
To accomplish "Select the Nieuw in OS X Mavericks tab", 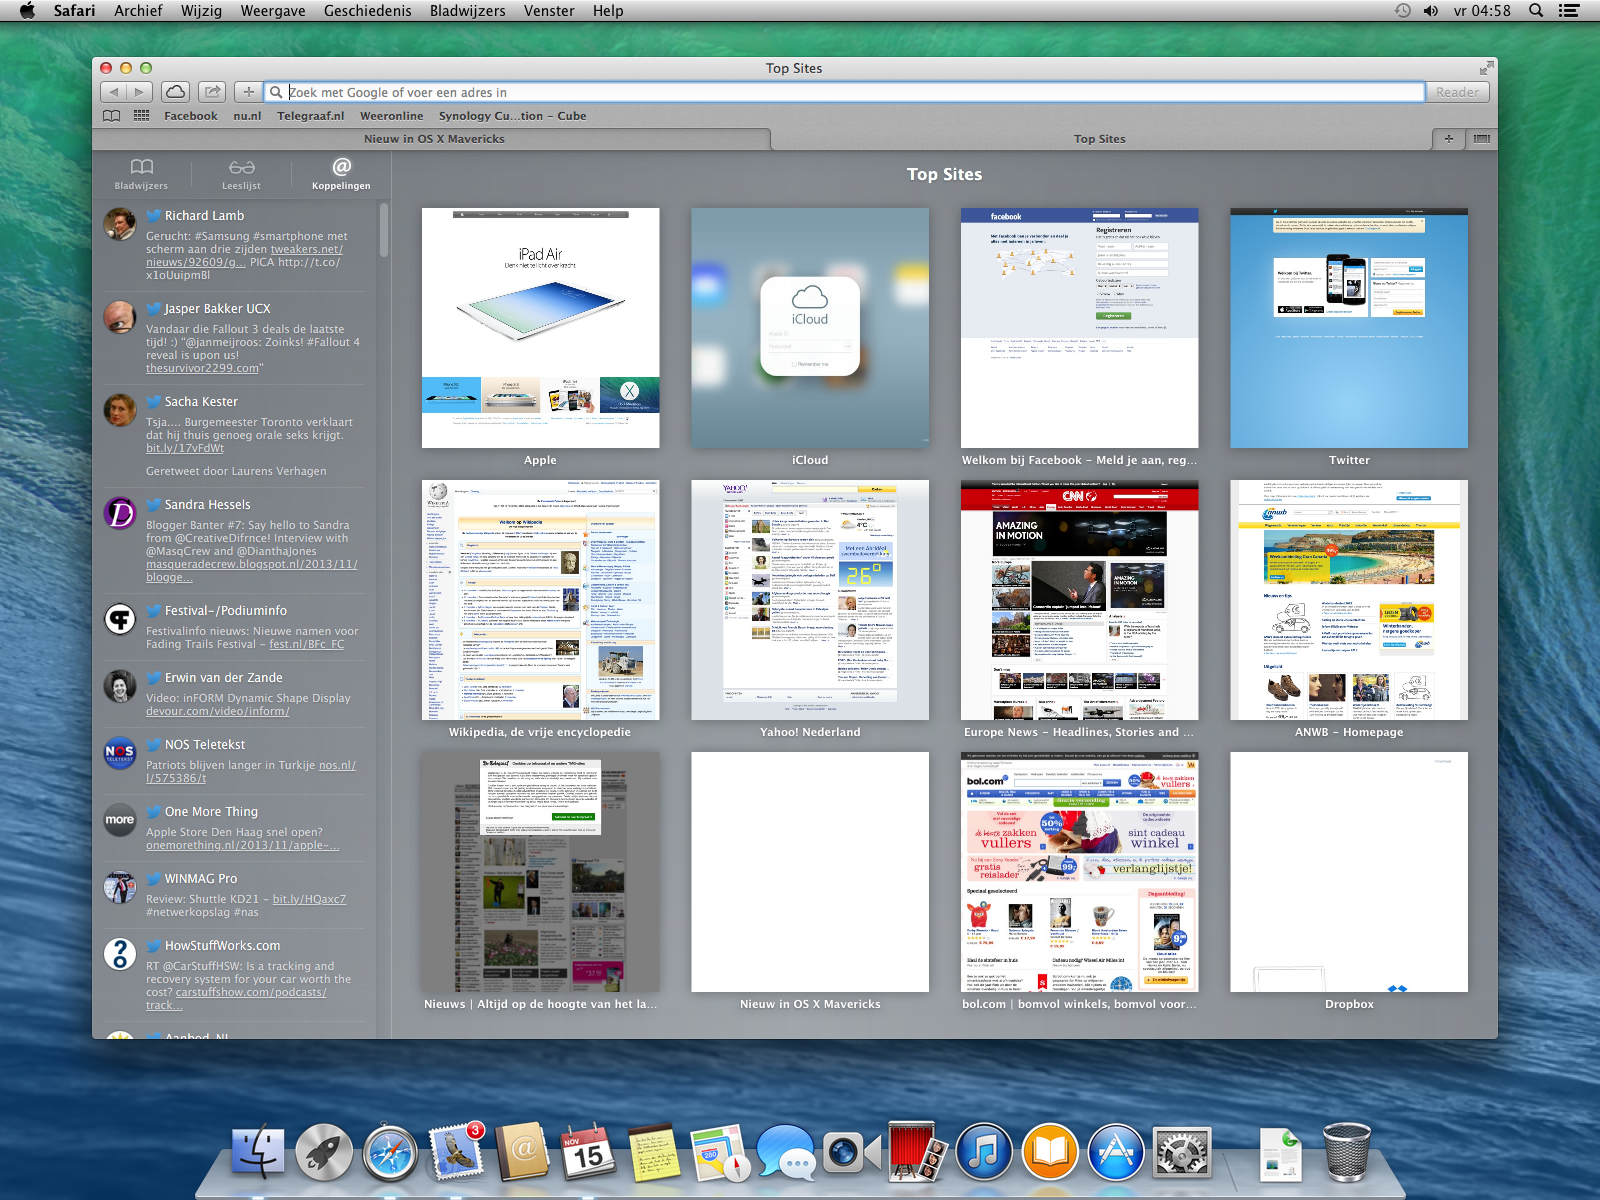I will [434, 139].
